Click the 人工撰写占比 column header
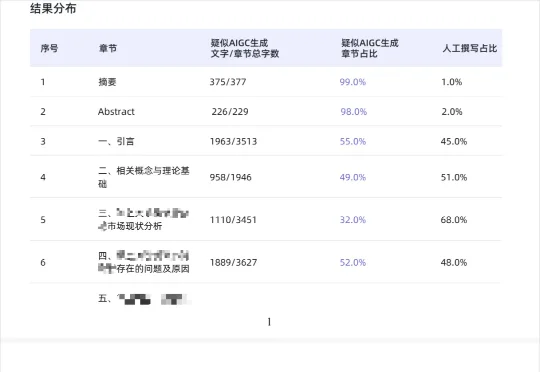Image resolution: width=540 pixels, height=372 pixels. [x=470, y=48]
